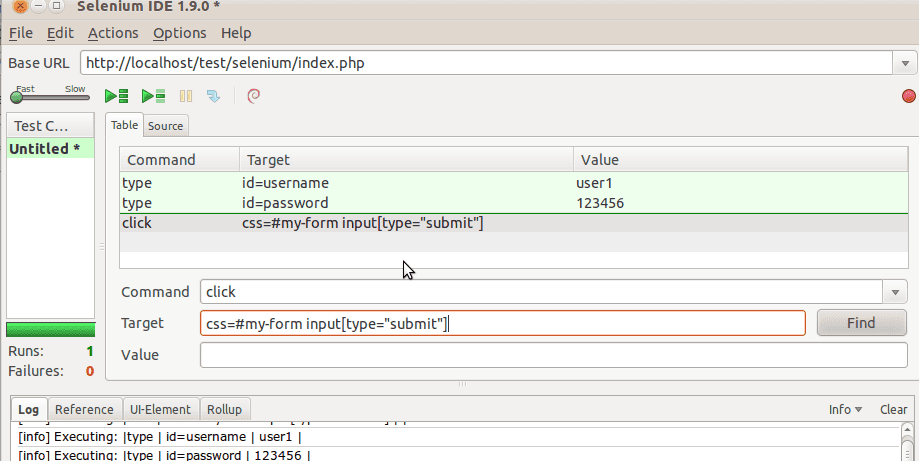Open the Info log level dropdown

point(845,409)
